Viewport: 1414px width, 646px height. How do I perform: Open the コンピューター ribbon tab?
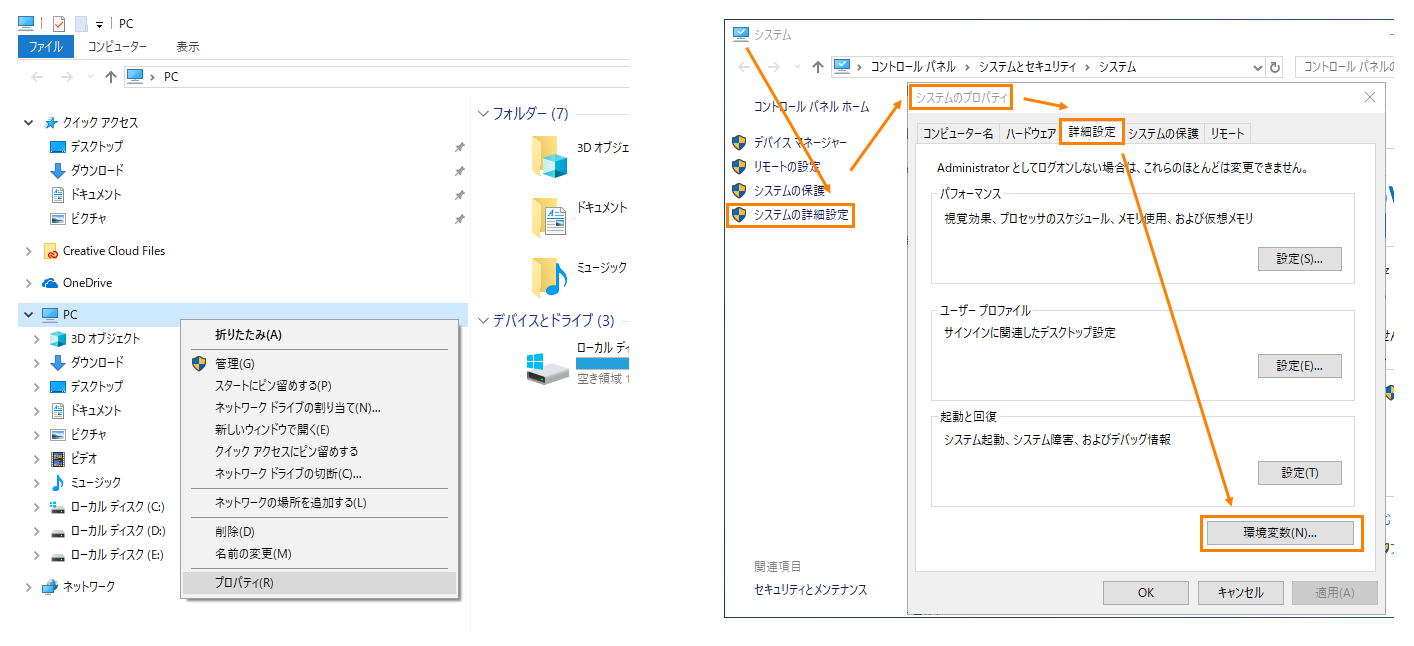[x=117, y=47]
